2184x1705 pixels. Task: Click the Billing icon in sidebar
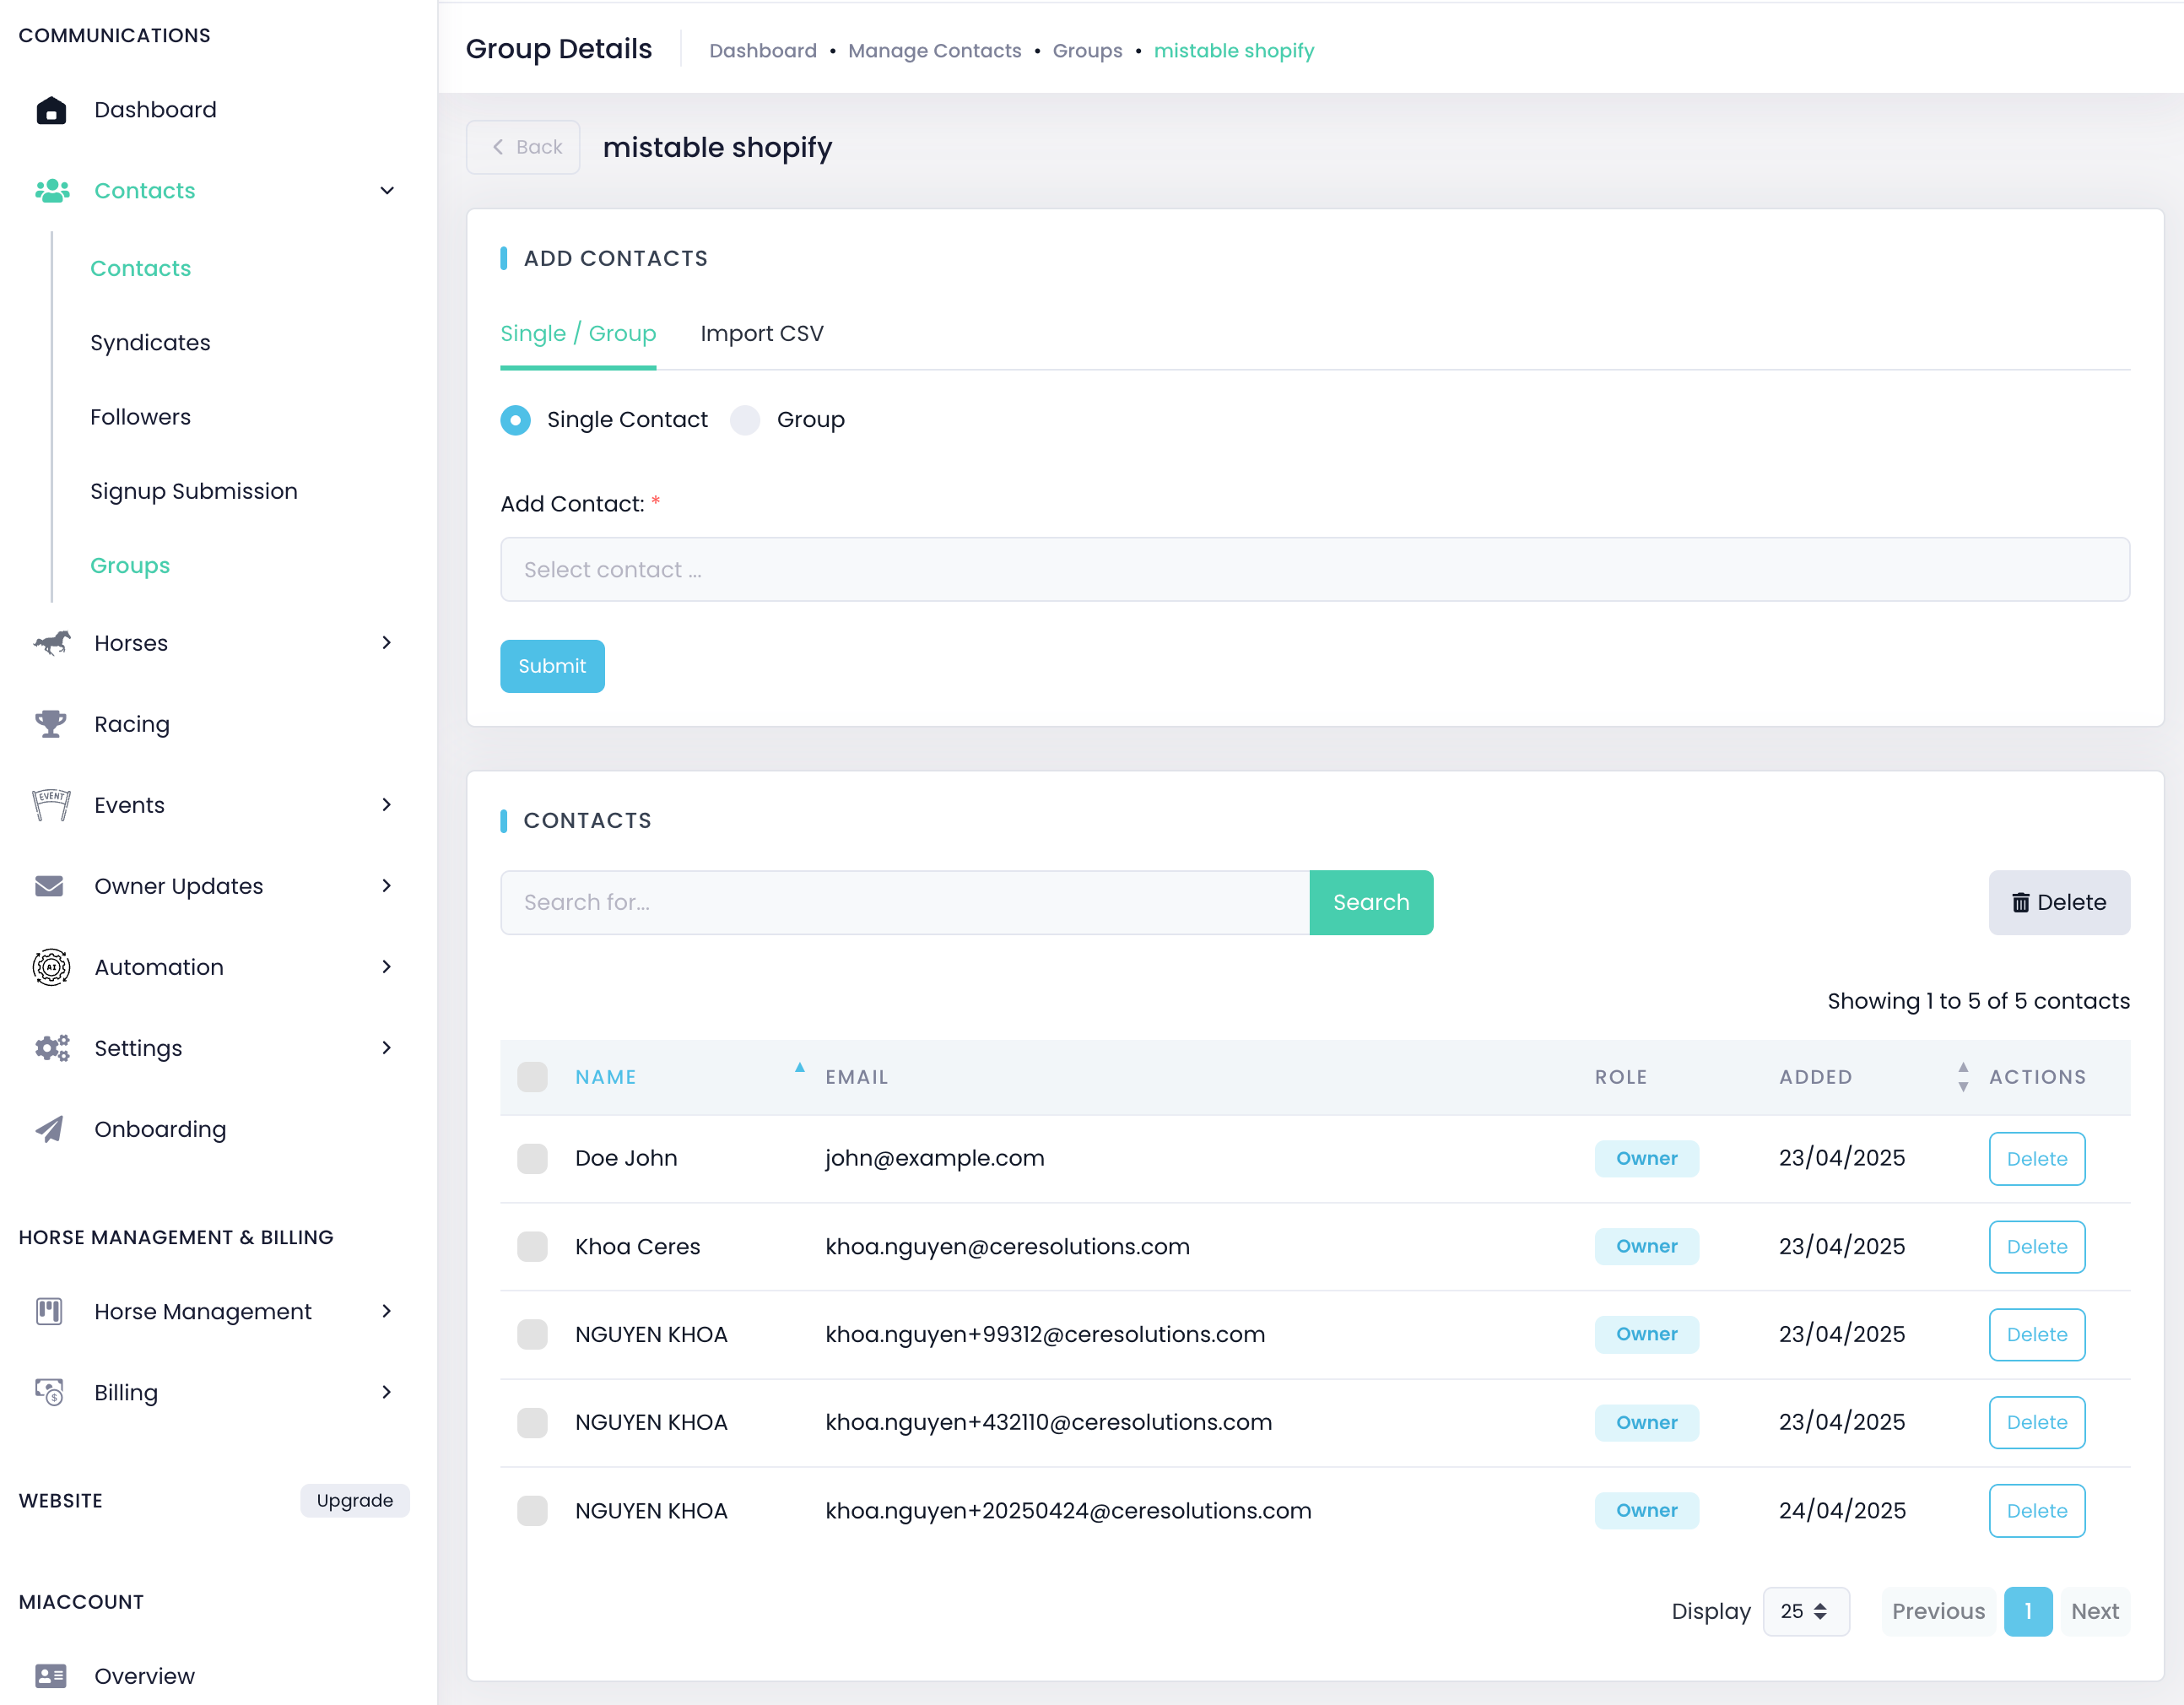[x=49, y=1392]
